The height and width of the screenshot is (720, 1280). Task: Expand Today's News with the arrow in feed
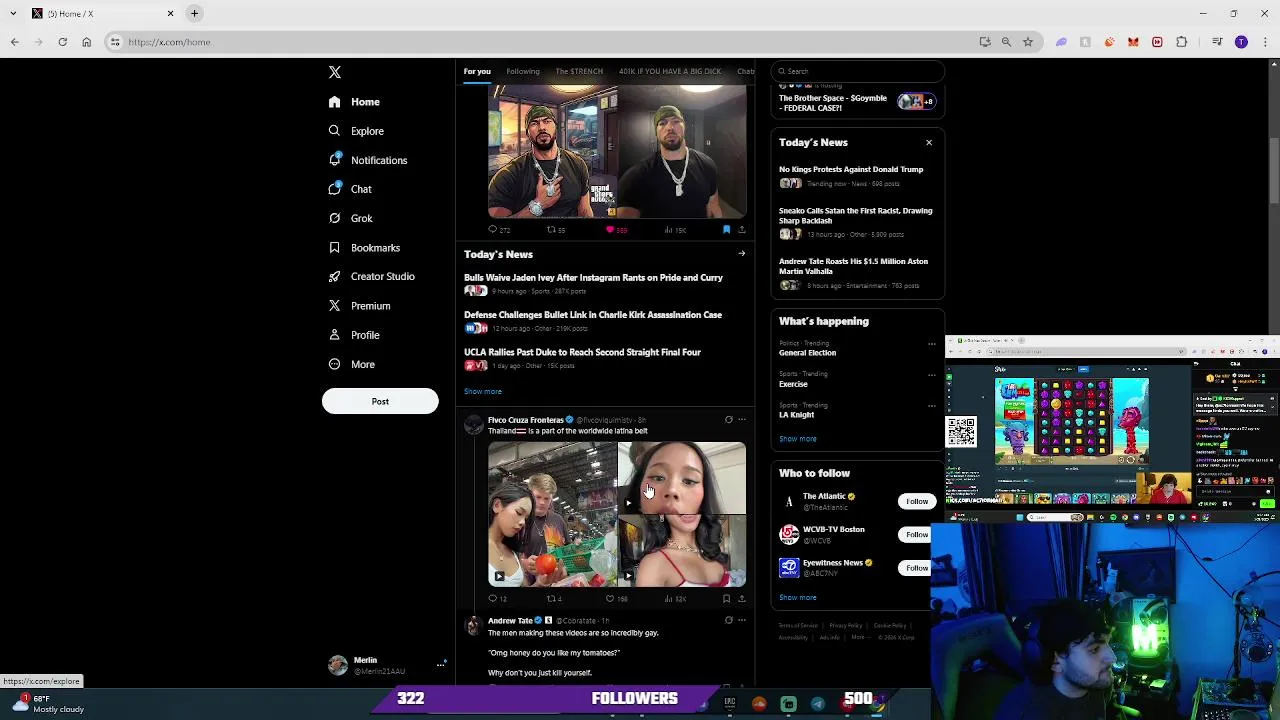click(741, 254)
